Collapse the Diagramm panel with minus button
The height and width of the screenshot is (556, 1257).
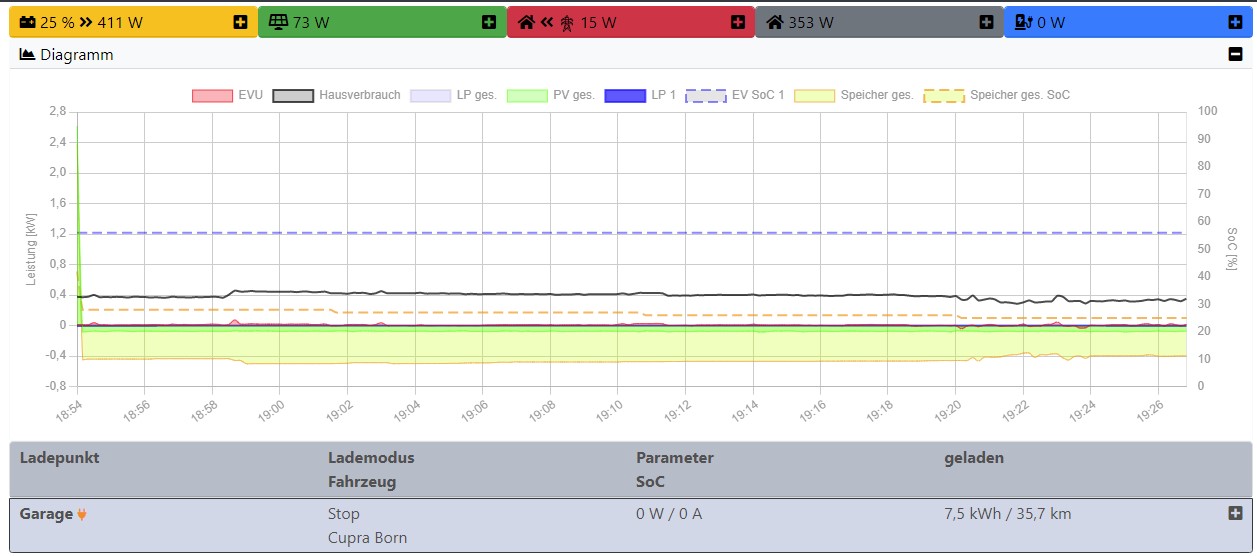(1235, 55)
